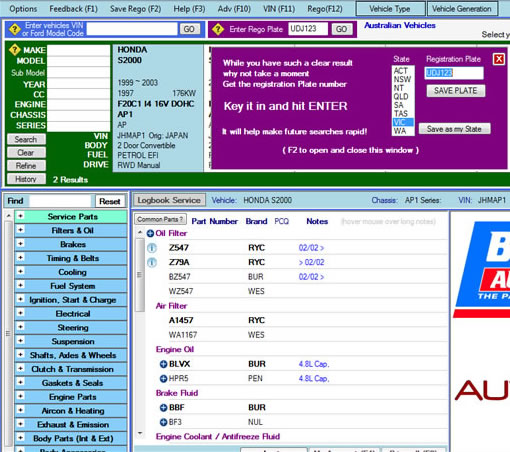
Task: Click the plus icon beside BBF brake fluid
Action: 163,408
